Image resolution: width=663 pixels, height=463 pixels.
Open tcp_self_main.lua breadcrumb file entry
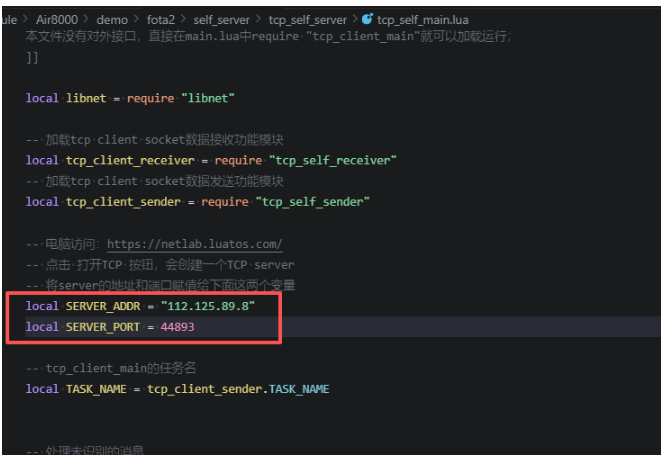pyautogui.click(x=422, y=20)
